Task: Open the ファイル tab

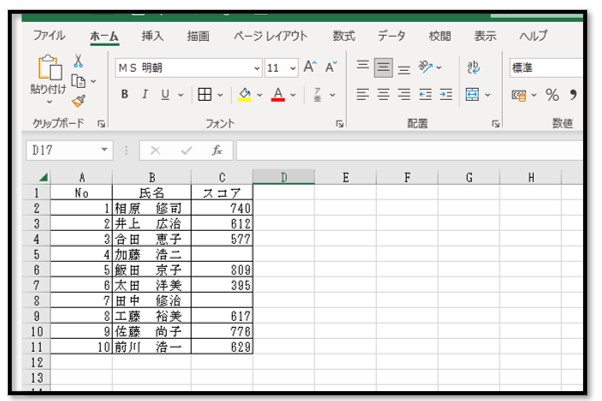Action: (49, 36)
